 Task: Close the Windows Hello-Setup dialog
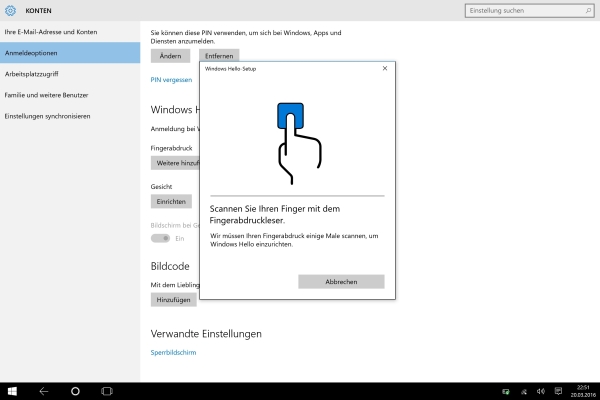385,68
